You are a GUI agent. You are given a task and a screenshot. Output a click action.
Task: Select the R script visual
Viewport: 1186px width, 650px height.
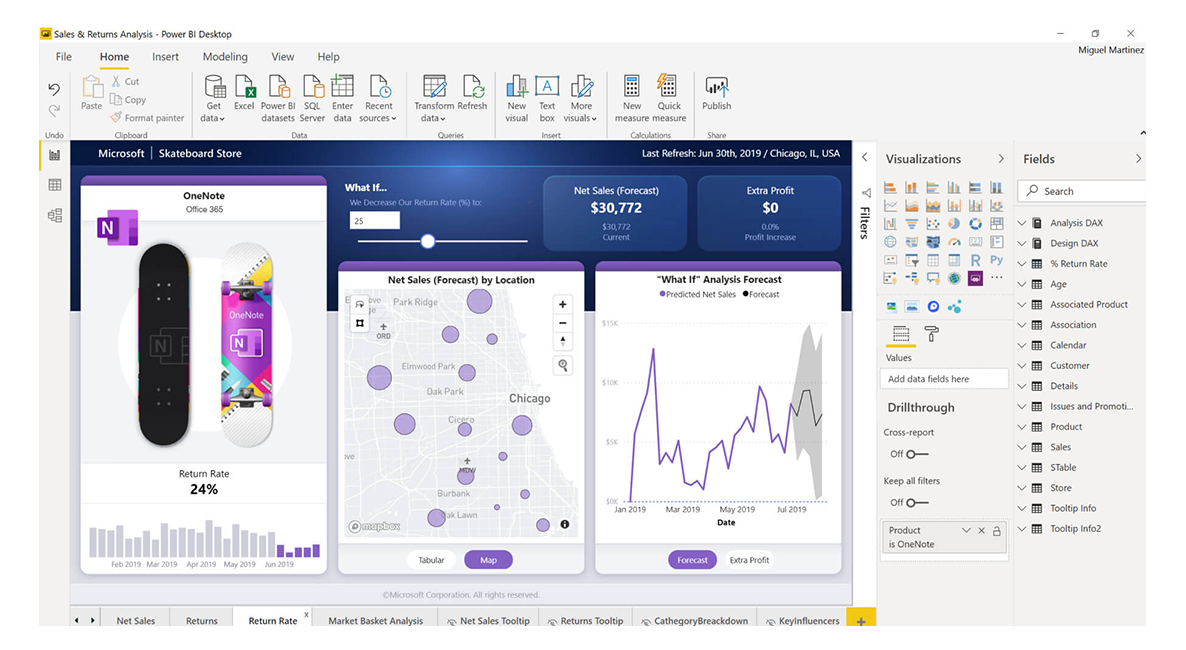975,260
